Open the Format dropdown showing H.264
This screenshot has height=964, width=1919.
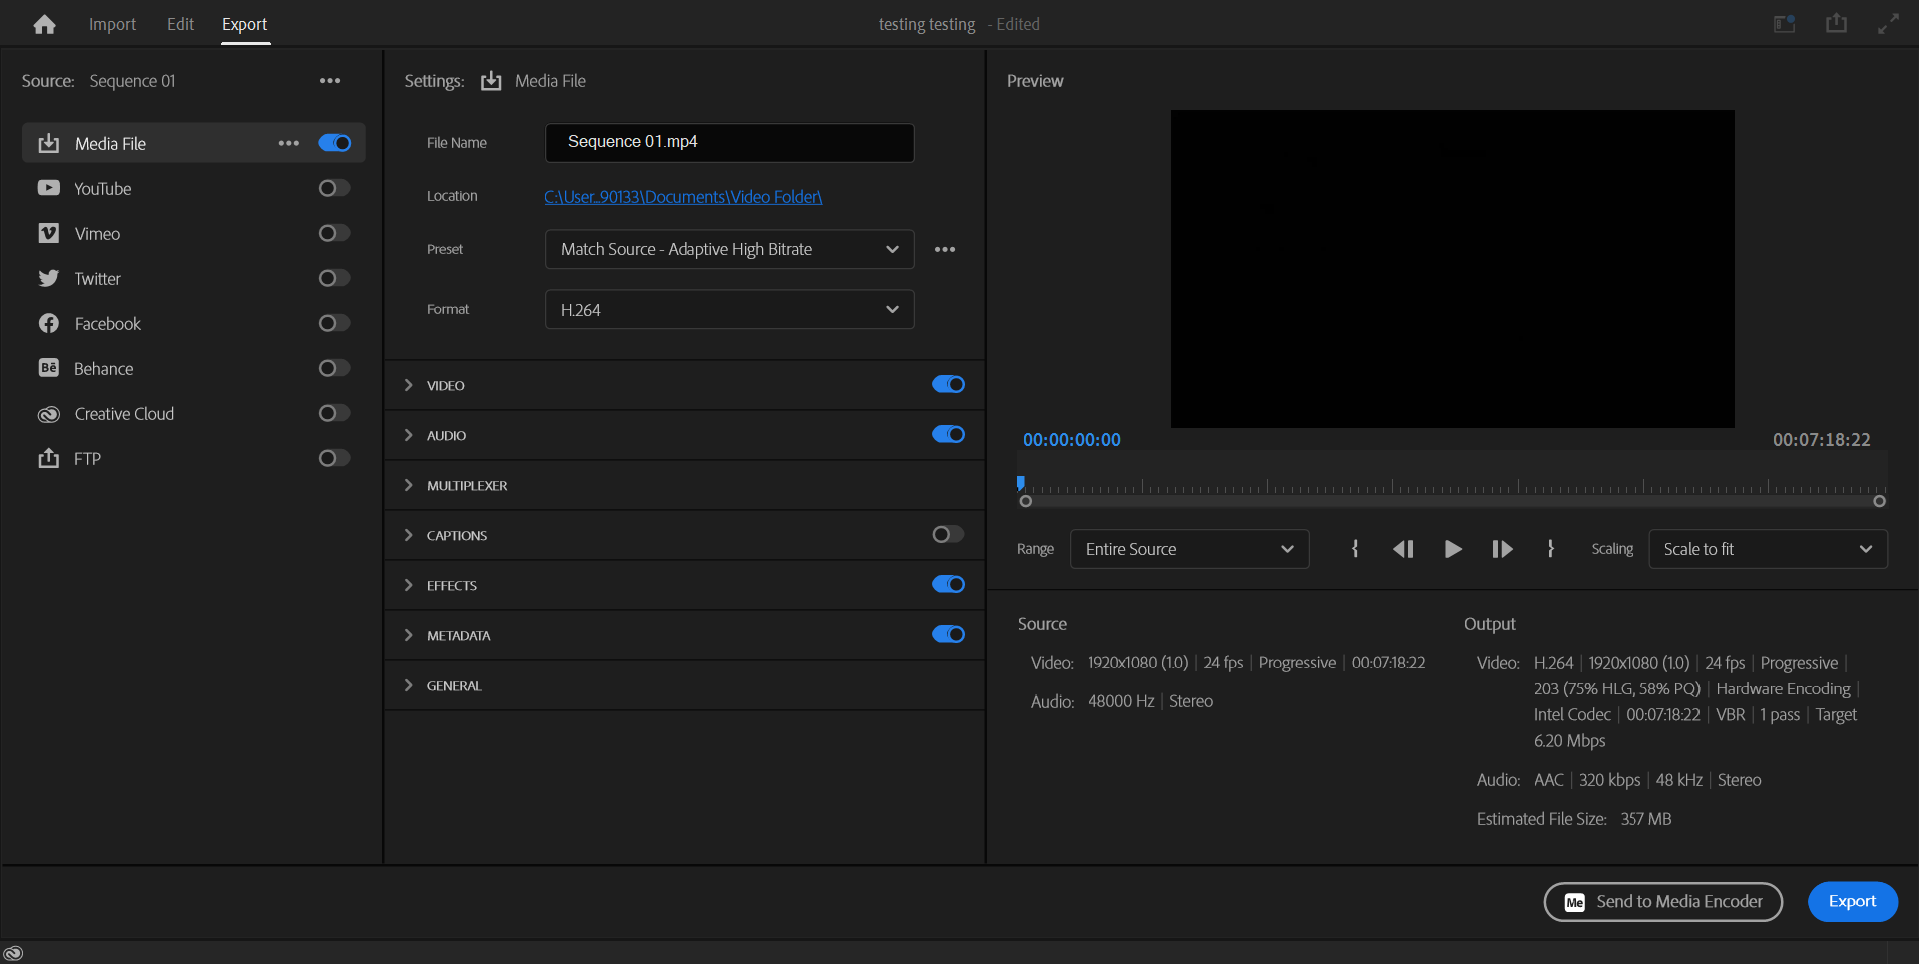[x=729, y=309]
